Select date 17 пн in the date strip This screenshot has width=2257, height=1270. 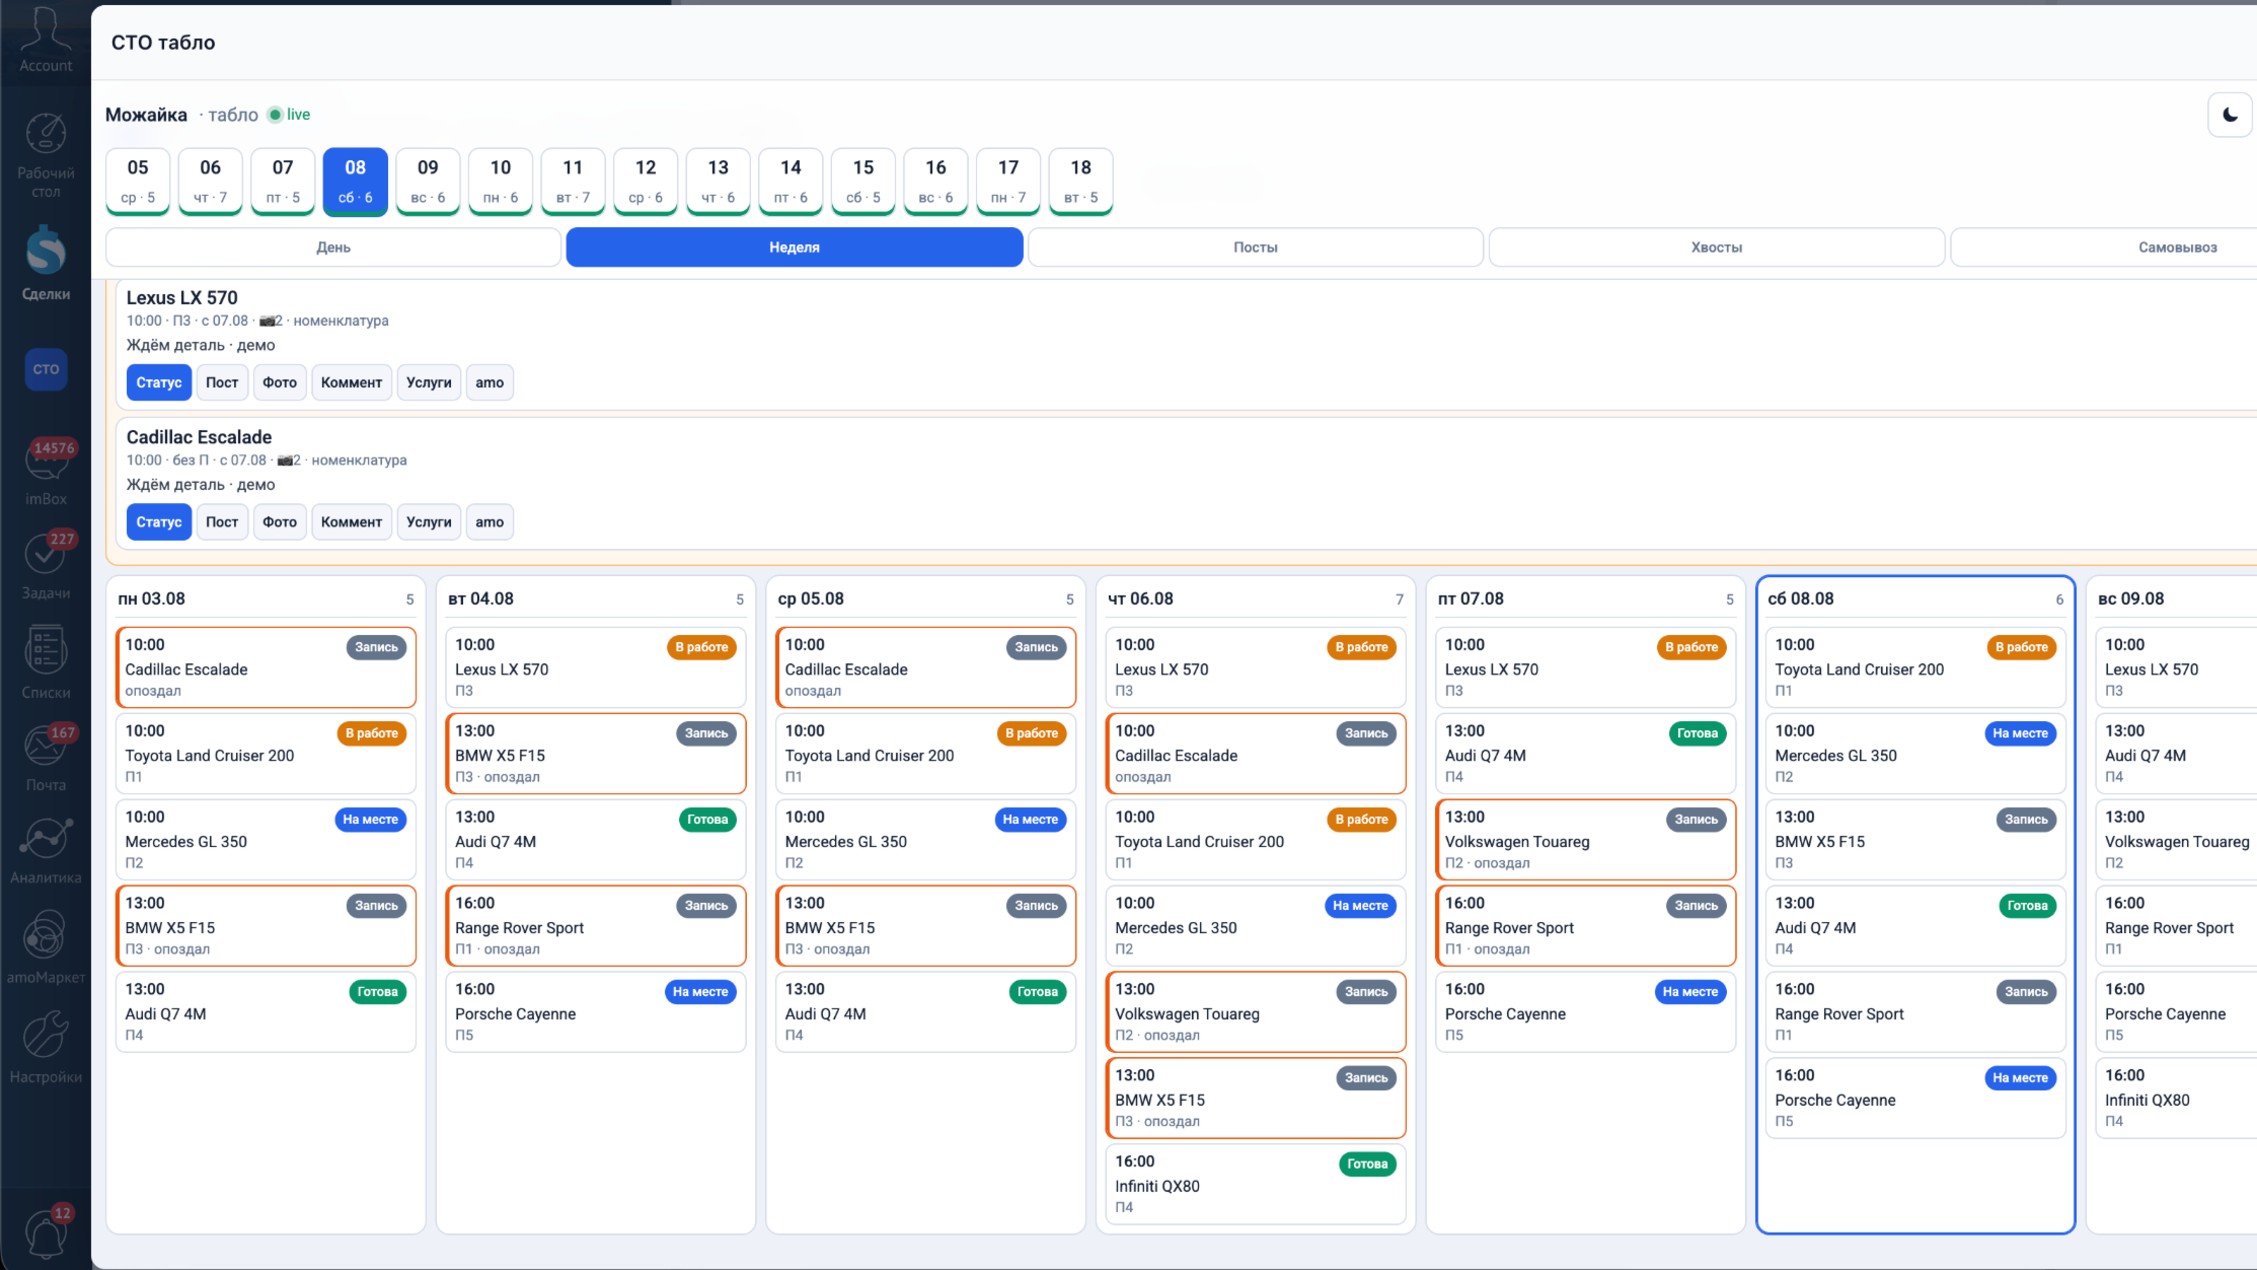pyautogui.click(x=1008, y=181)
